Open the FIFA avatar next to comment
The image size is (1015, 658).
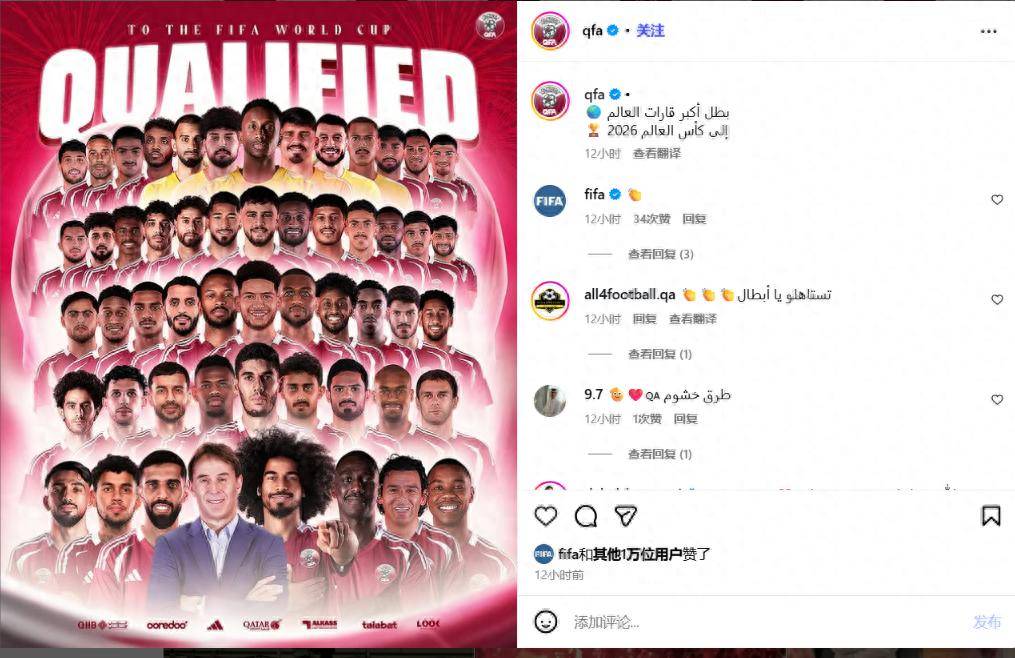(x=550, y=200)
